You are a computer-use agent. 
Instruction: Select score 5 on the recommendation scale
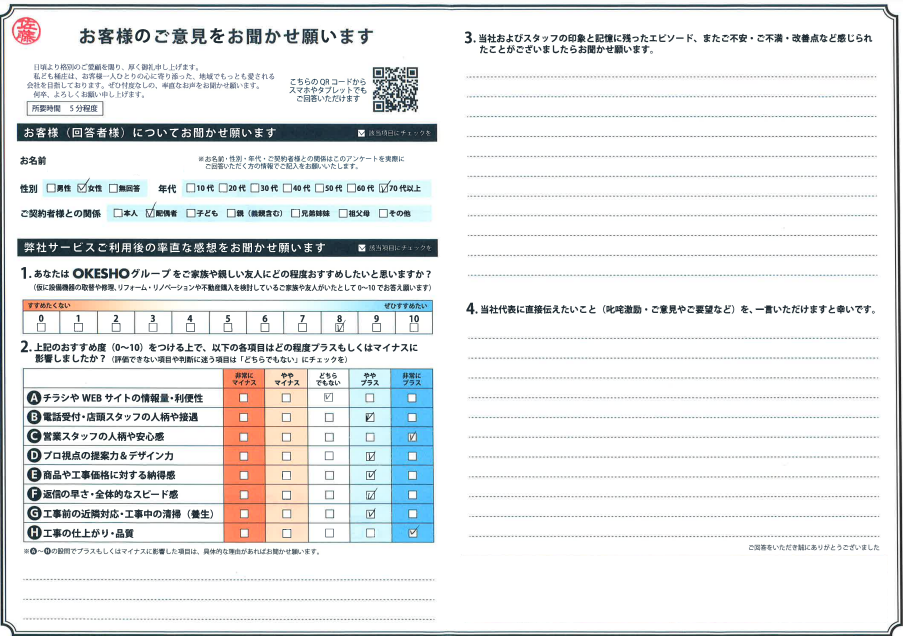[227, 326]
